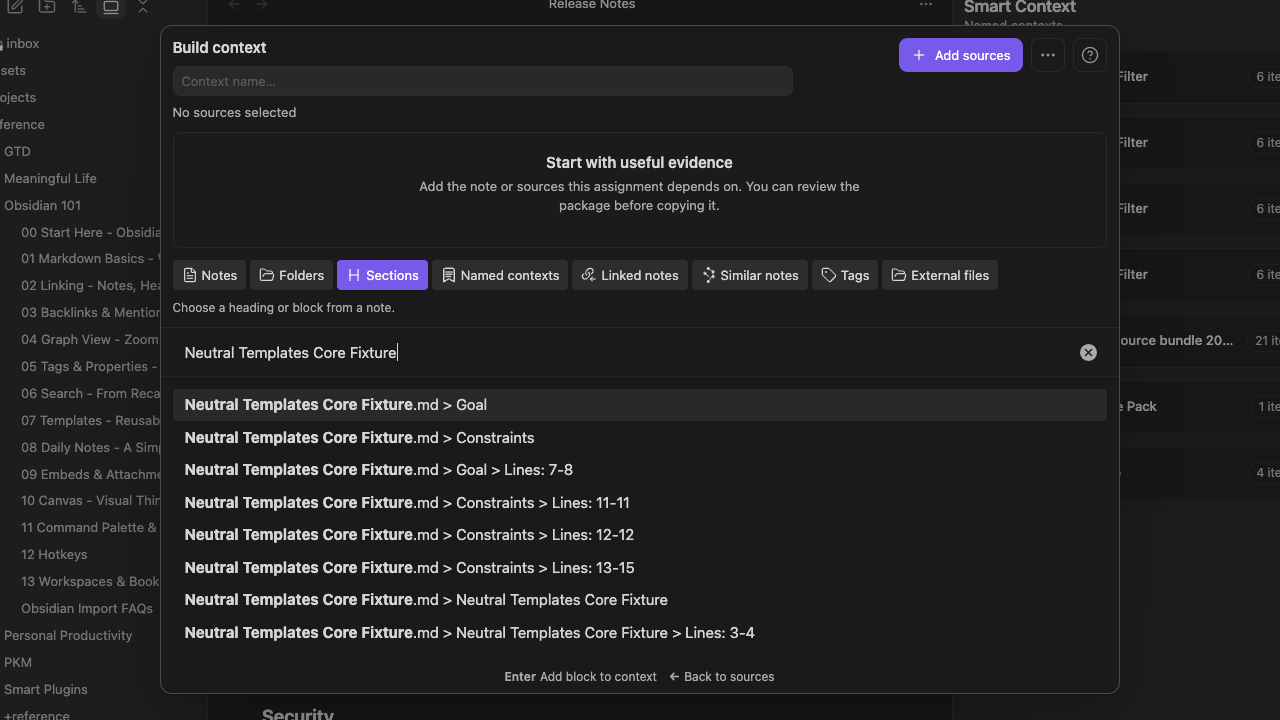Open the 13 Workspaces & Bookmarks note
Viewport: 1280px width, 720px height.
pos(88,582)
